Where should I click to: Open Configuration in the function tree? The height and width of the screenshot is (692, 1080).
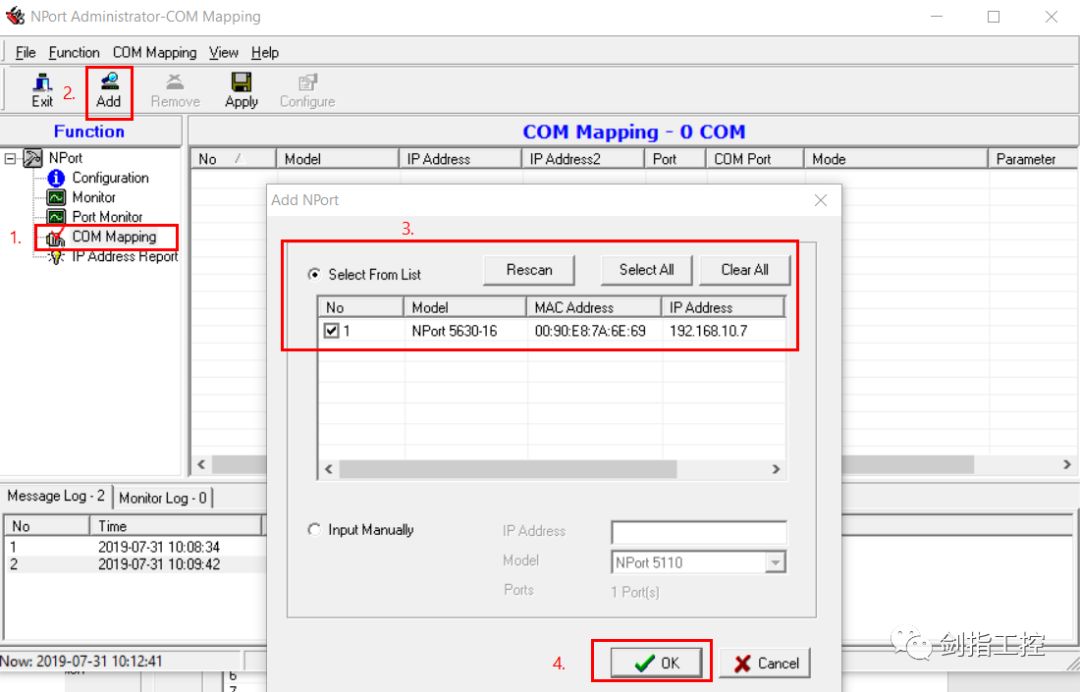click(x=110, y=178)
